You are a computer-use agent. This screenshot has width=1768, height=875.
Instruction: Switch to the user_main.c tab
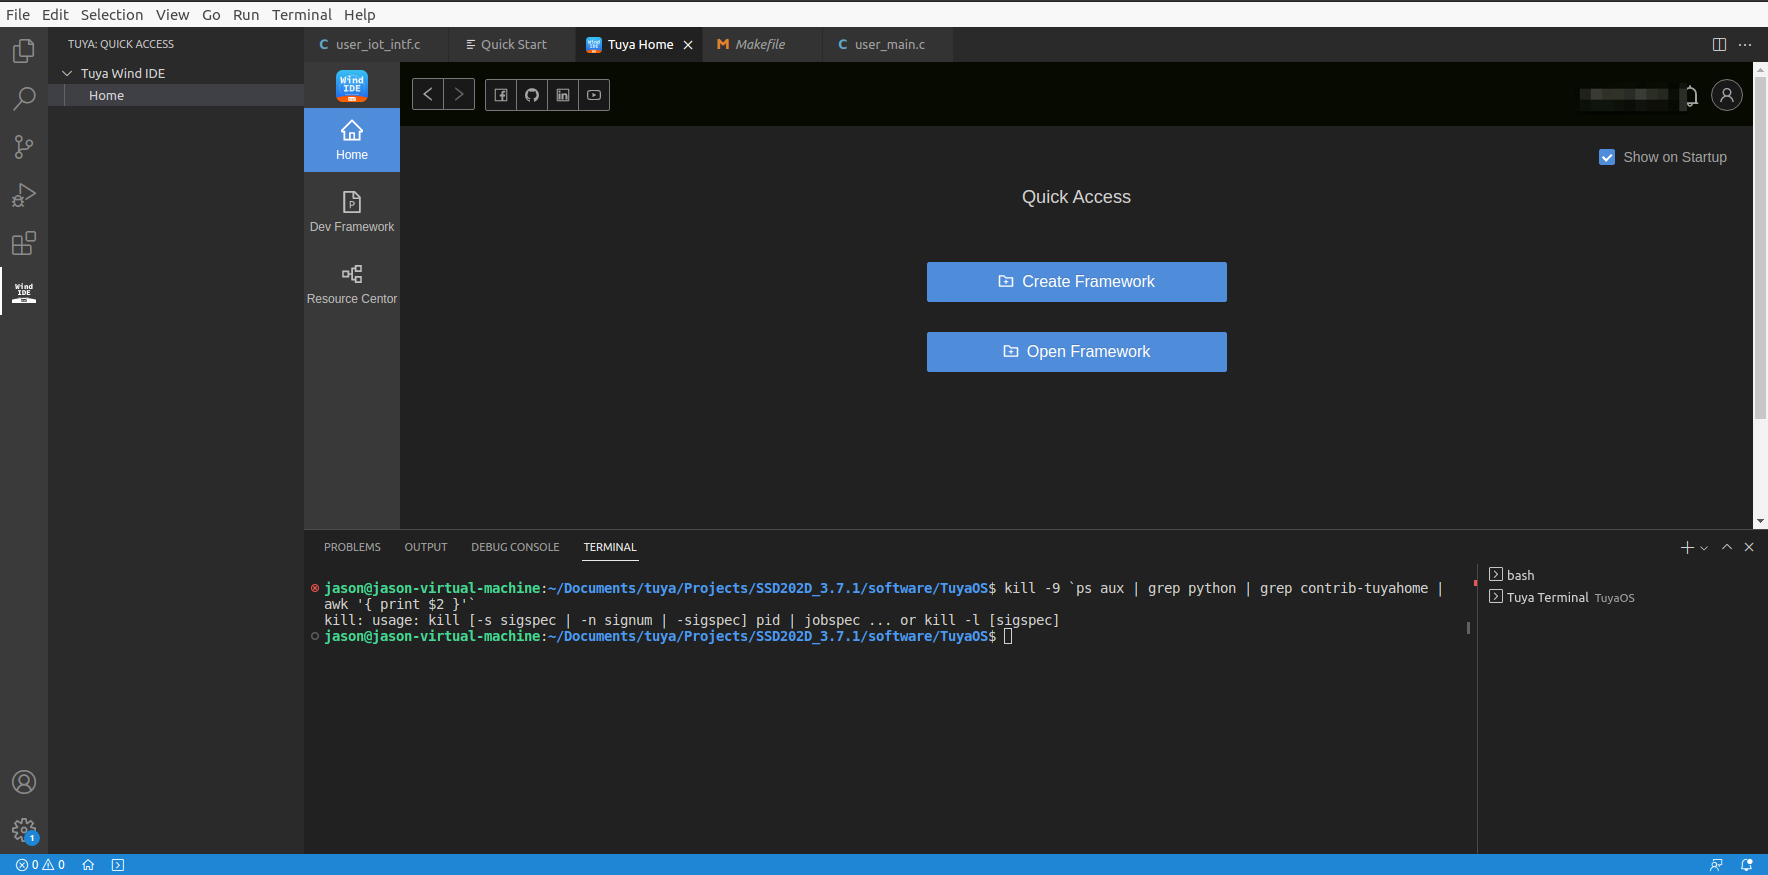(x=888, y=44)
